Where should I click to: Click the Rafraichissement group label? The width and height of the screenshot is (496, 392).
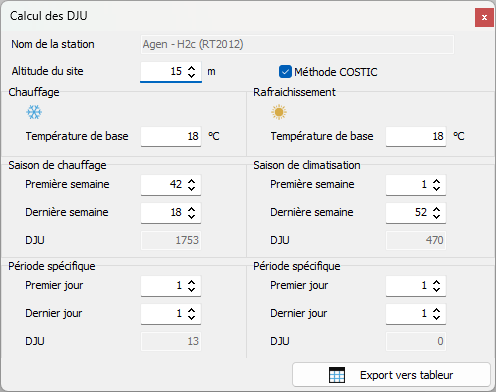pyautogui.click(x=294, y=92)
